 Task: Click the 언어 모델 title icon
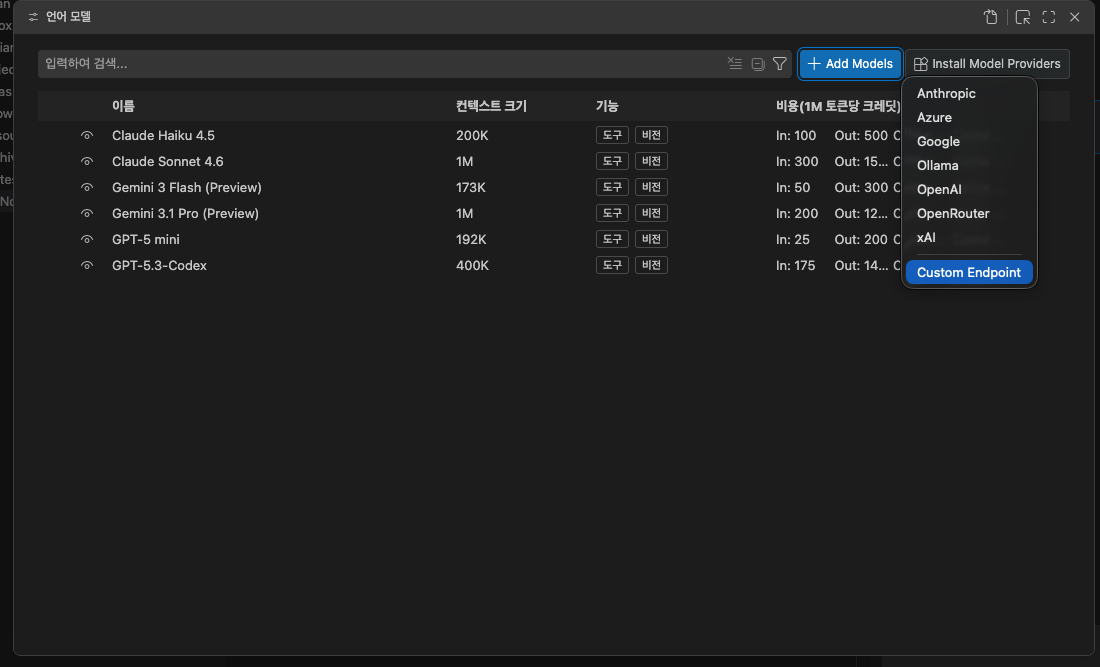(x=33, y=17)
